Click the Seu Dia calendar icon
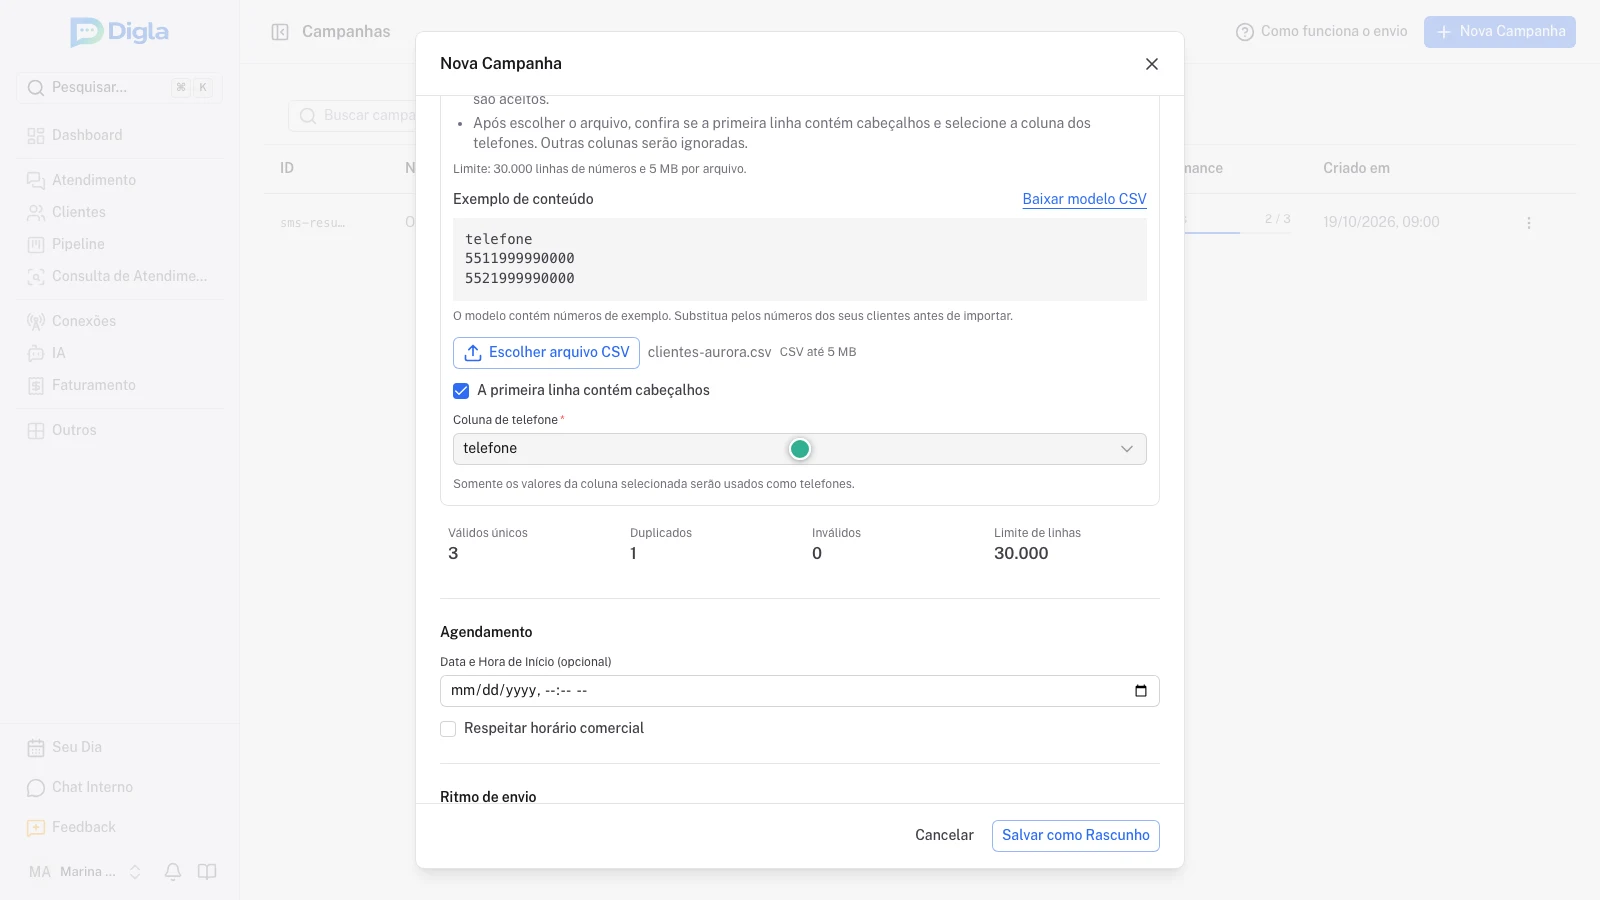 point(36,748)
